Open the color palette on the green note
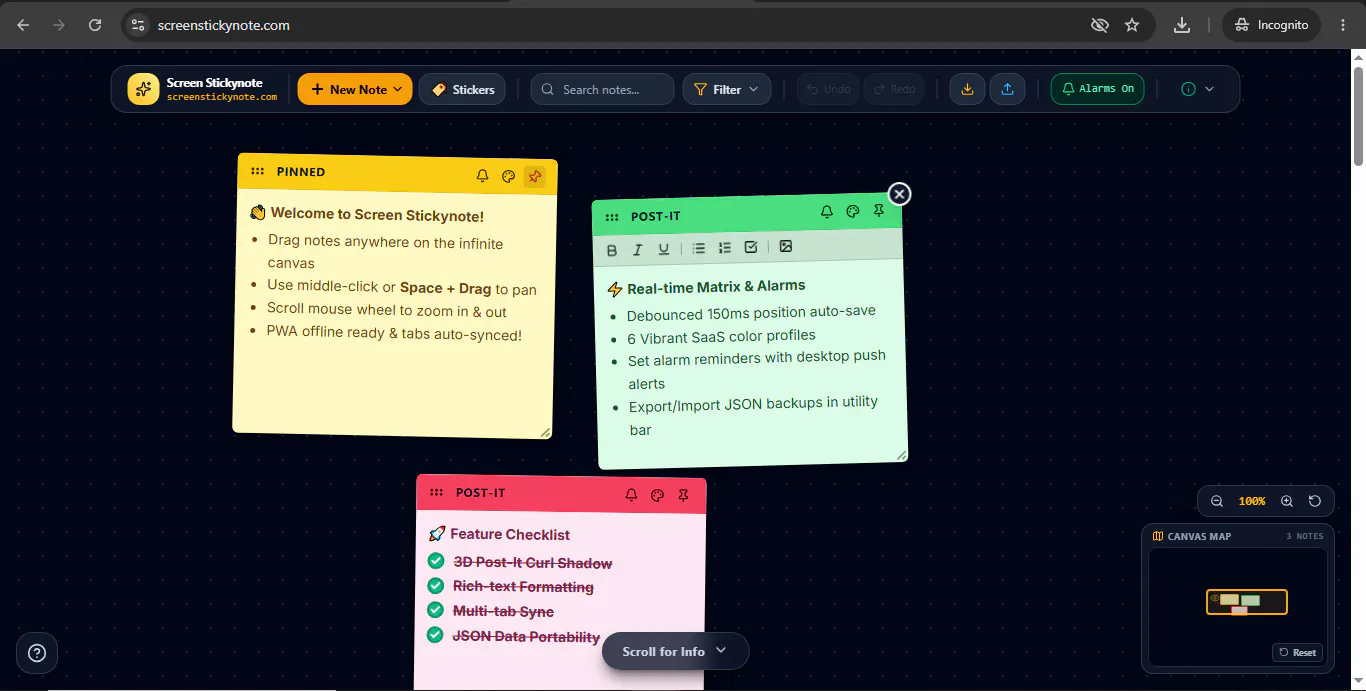The image size is (1366, 691). coord(852,212)
